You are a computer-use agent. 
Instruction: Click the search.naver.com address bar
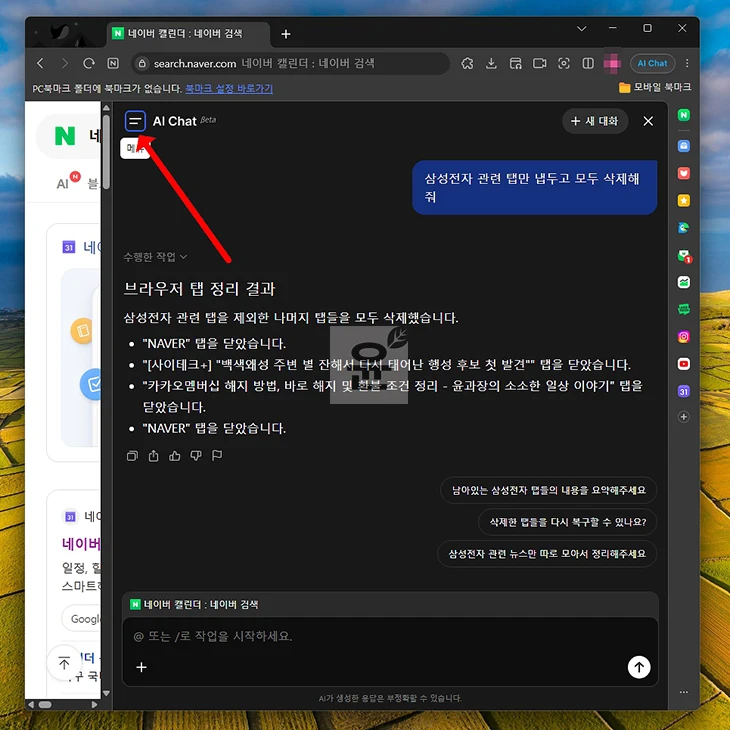coord(291,63)
